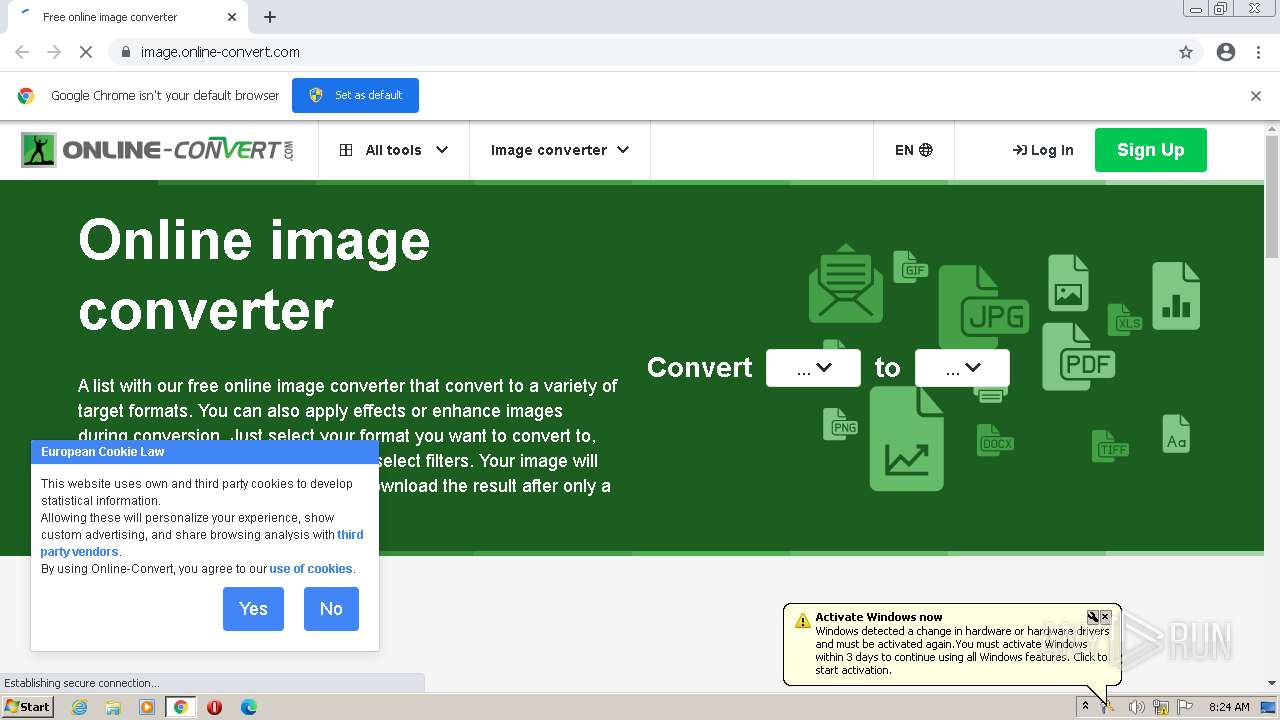Click the TIFF file icon in banner
The height and width of the screenshot is (720, 1280).
(x=1110, y=446)
